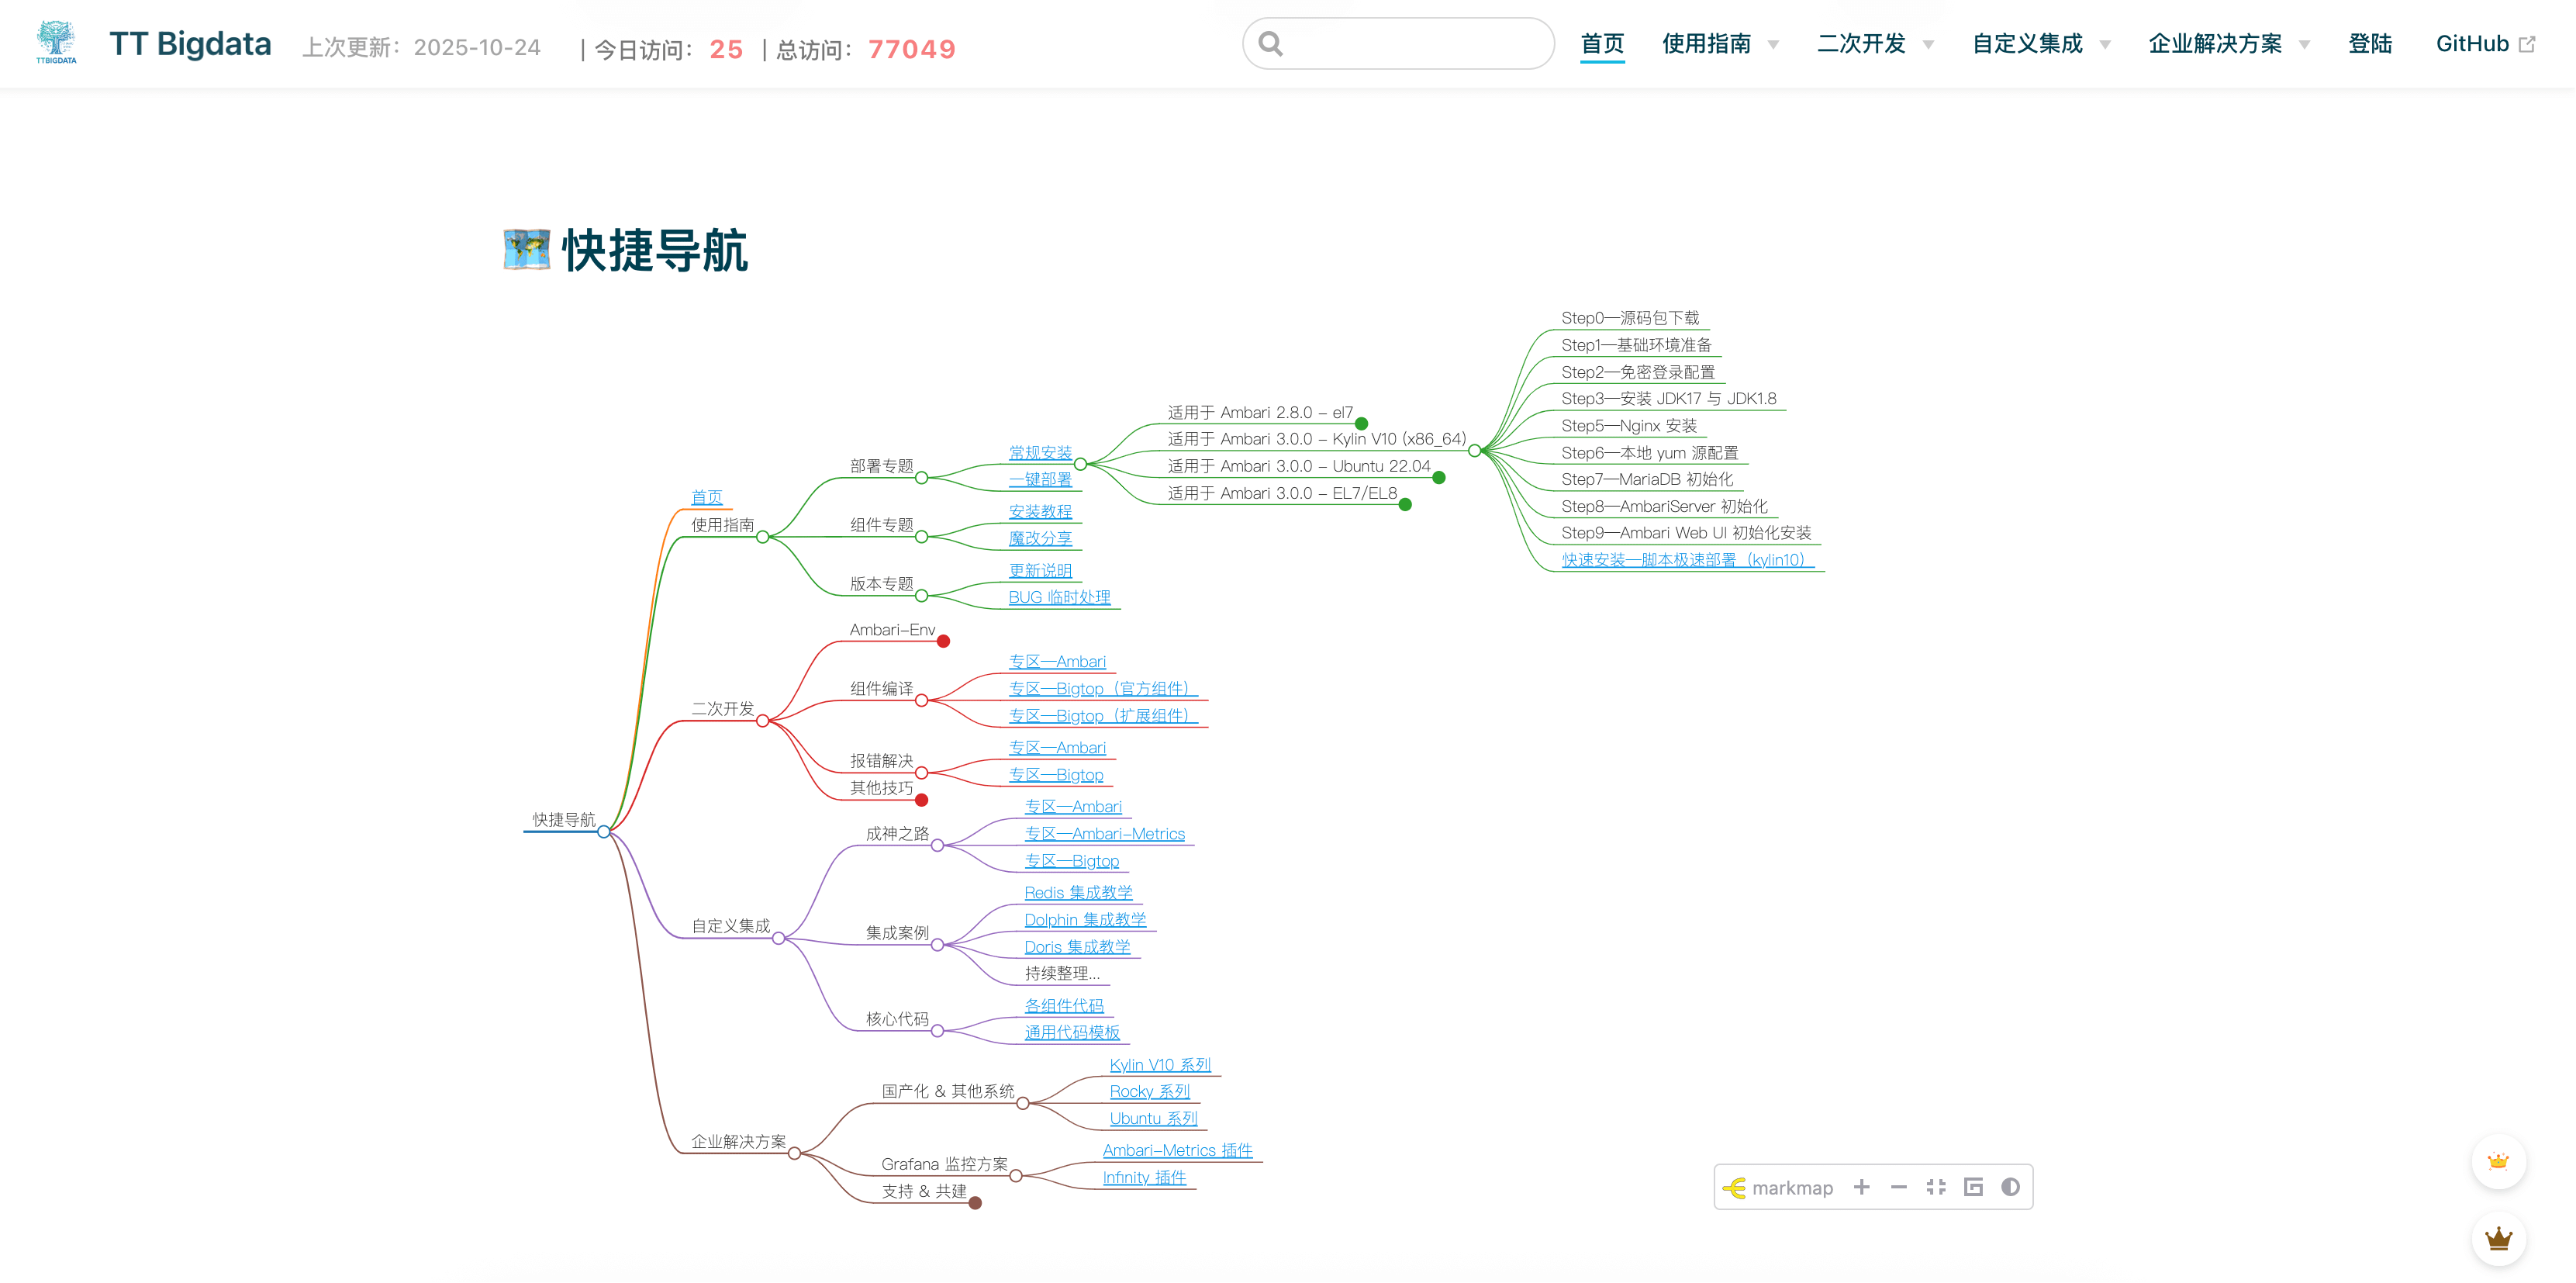Expand the green Ubuntu 22.04 node dot
Image resolution: width=2576 pixels, height=1283 pixels.
(1439, 478)
